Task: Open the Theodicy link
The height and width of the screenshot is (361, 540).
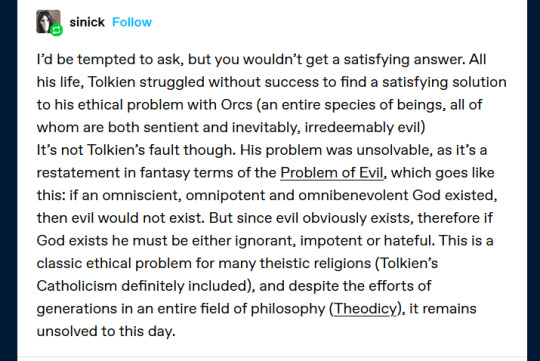Action: [365, 308]
